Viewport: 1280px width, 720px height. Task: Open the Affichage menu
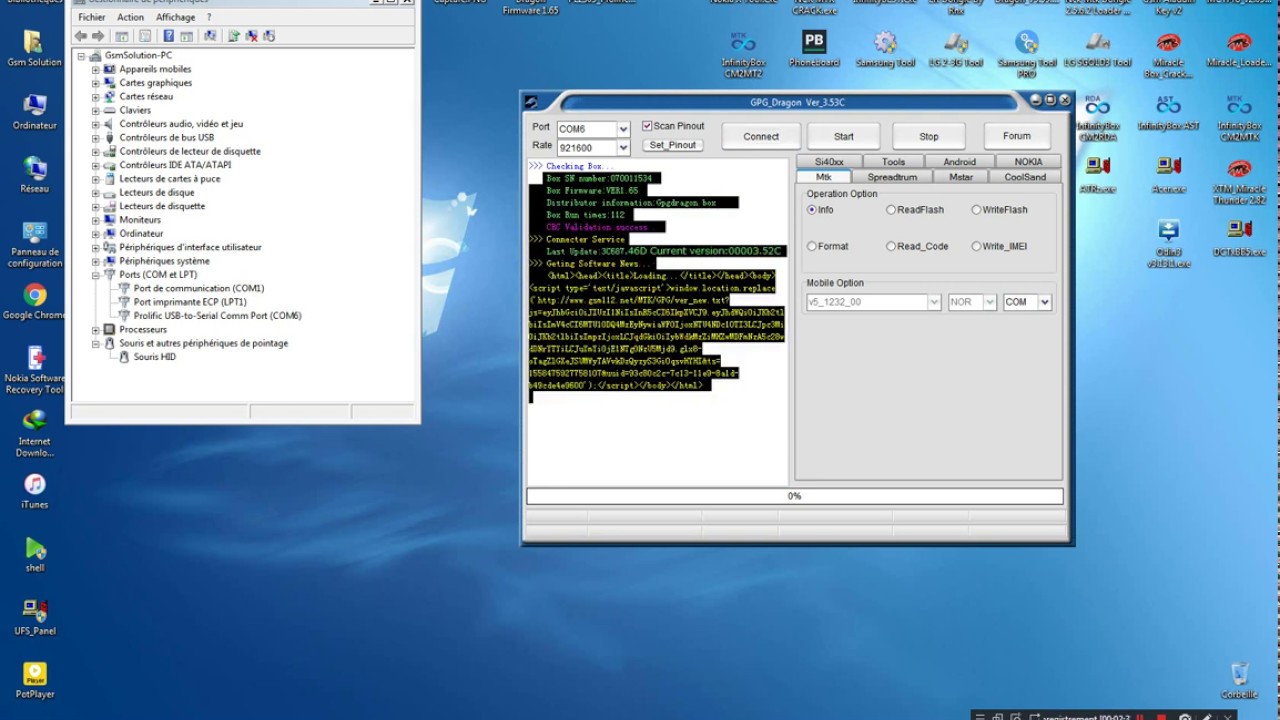[x=175, y=17]
